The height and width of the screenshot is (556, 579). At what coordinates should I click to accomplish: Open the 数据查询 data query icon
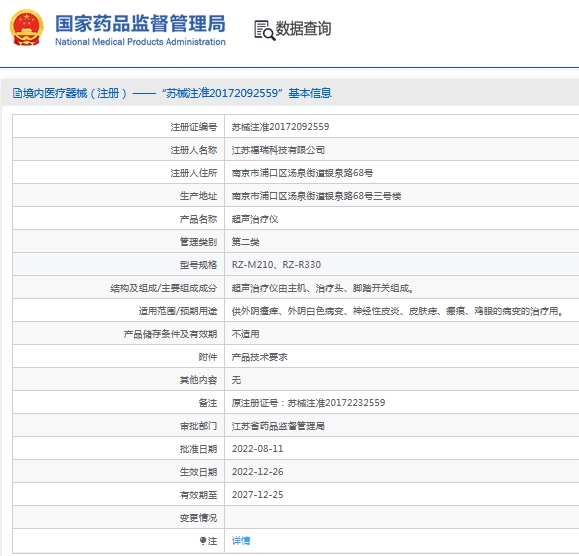click(265, 30)
